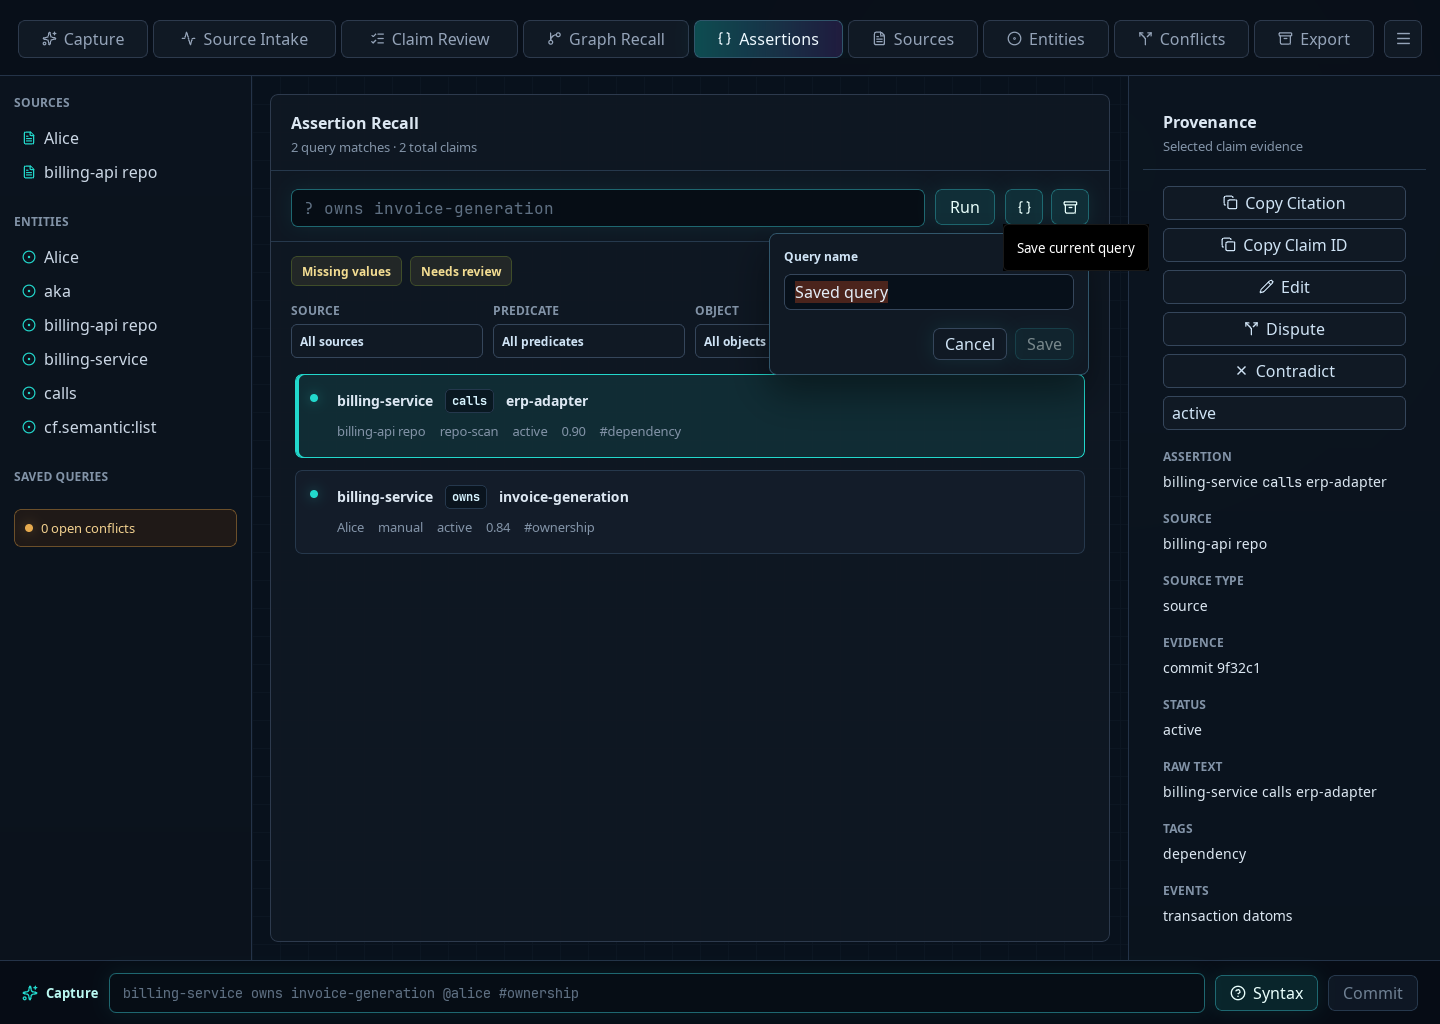Select the cf.semantic:list entity
The height and width of the screenshot is (1024, 1440).
coord(125,427)
